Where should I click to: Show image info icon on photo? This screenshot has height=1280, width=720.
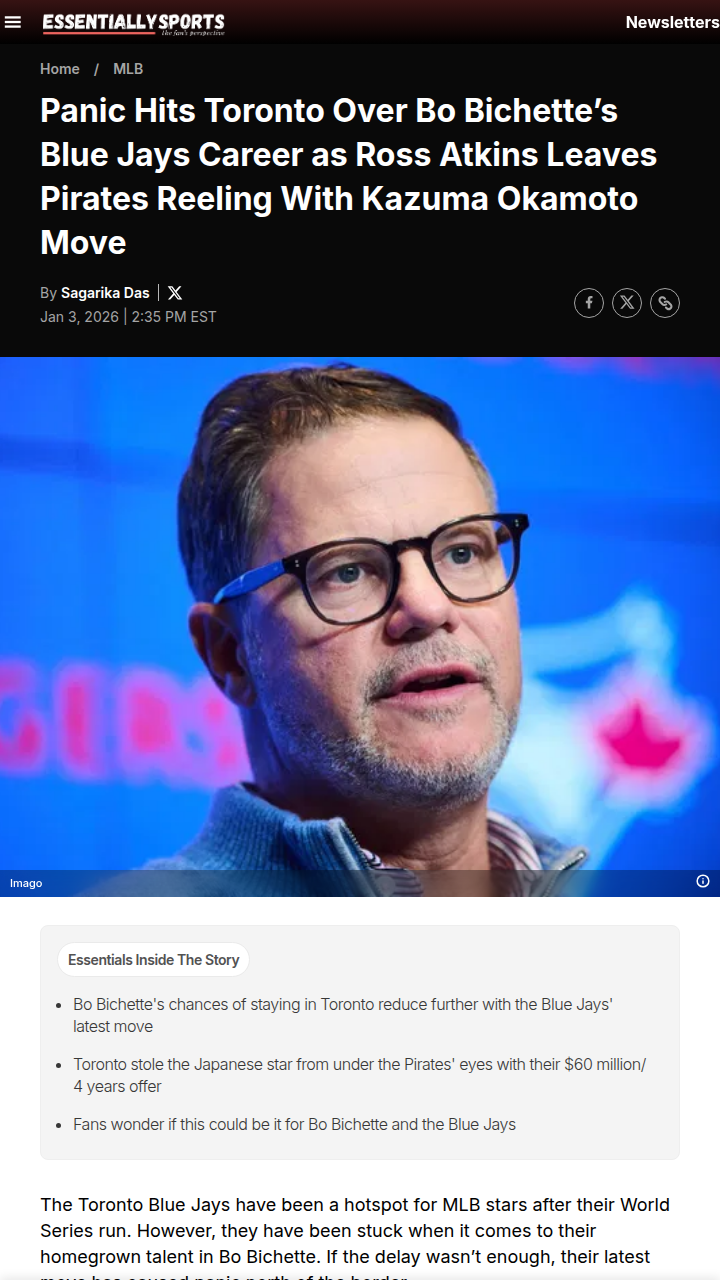(703, 881)
